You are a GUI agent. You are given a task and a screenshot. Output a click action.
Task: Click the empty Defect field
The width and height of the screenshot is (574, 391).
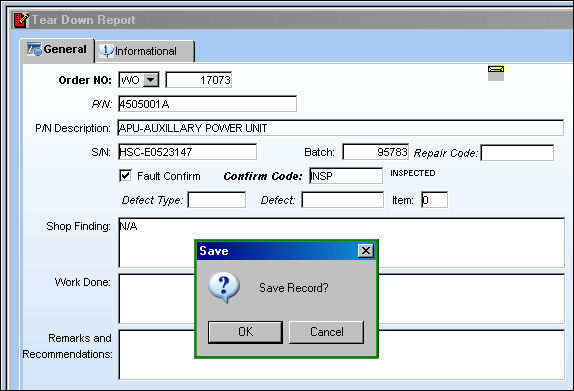pyautogui.click(x=343, y=200)
